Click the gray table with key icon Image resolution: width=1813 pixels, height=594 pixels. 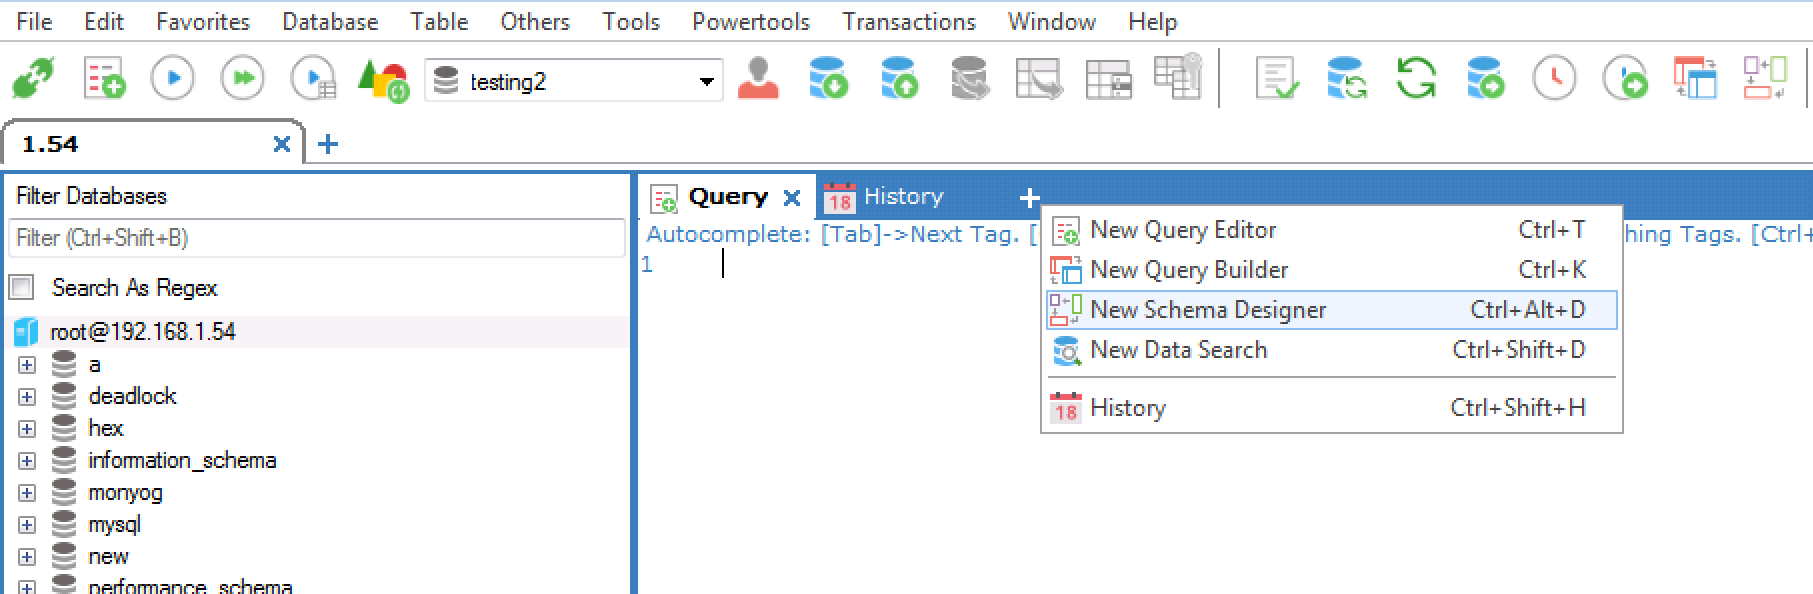coord(1178,77)
